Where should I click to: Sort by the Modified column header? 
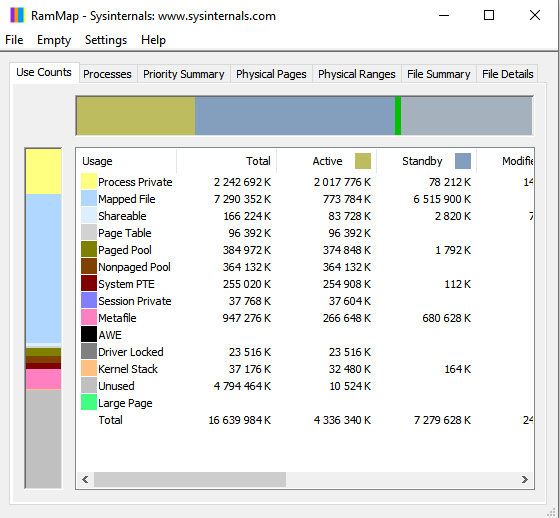coord(505,161)
